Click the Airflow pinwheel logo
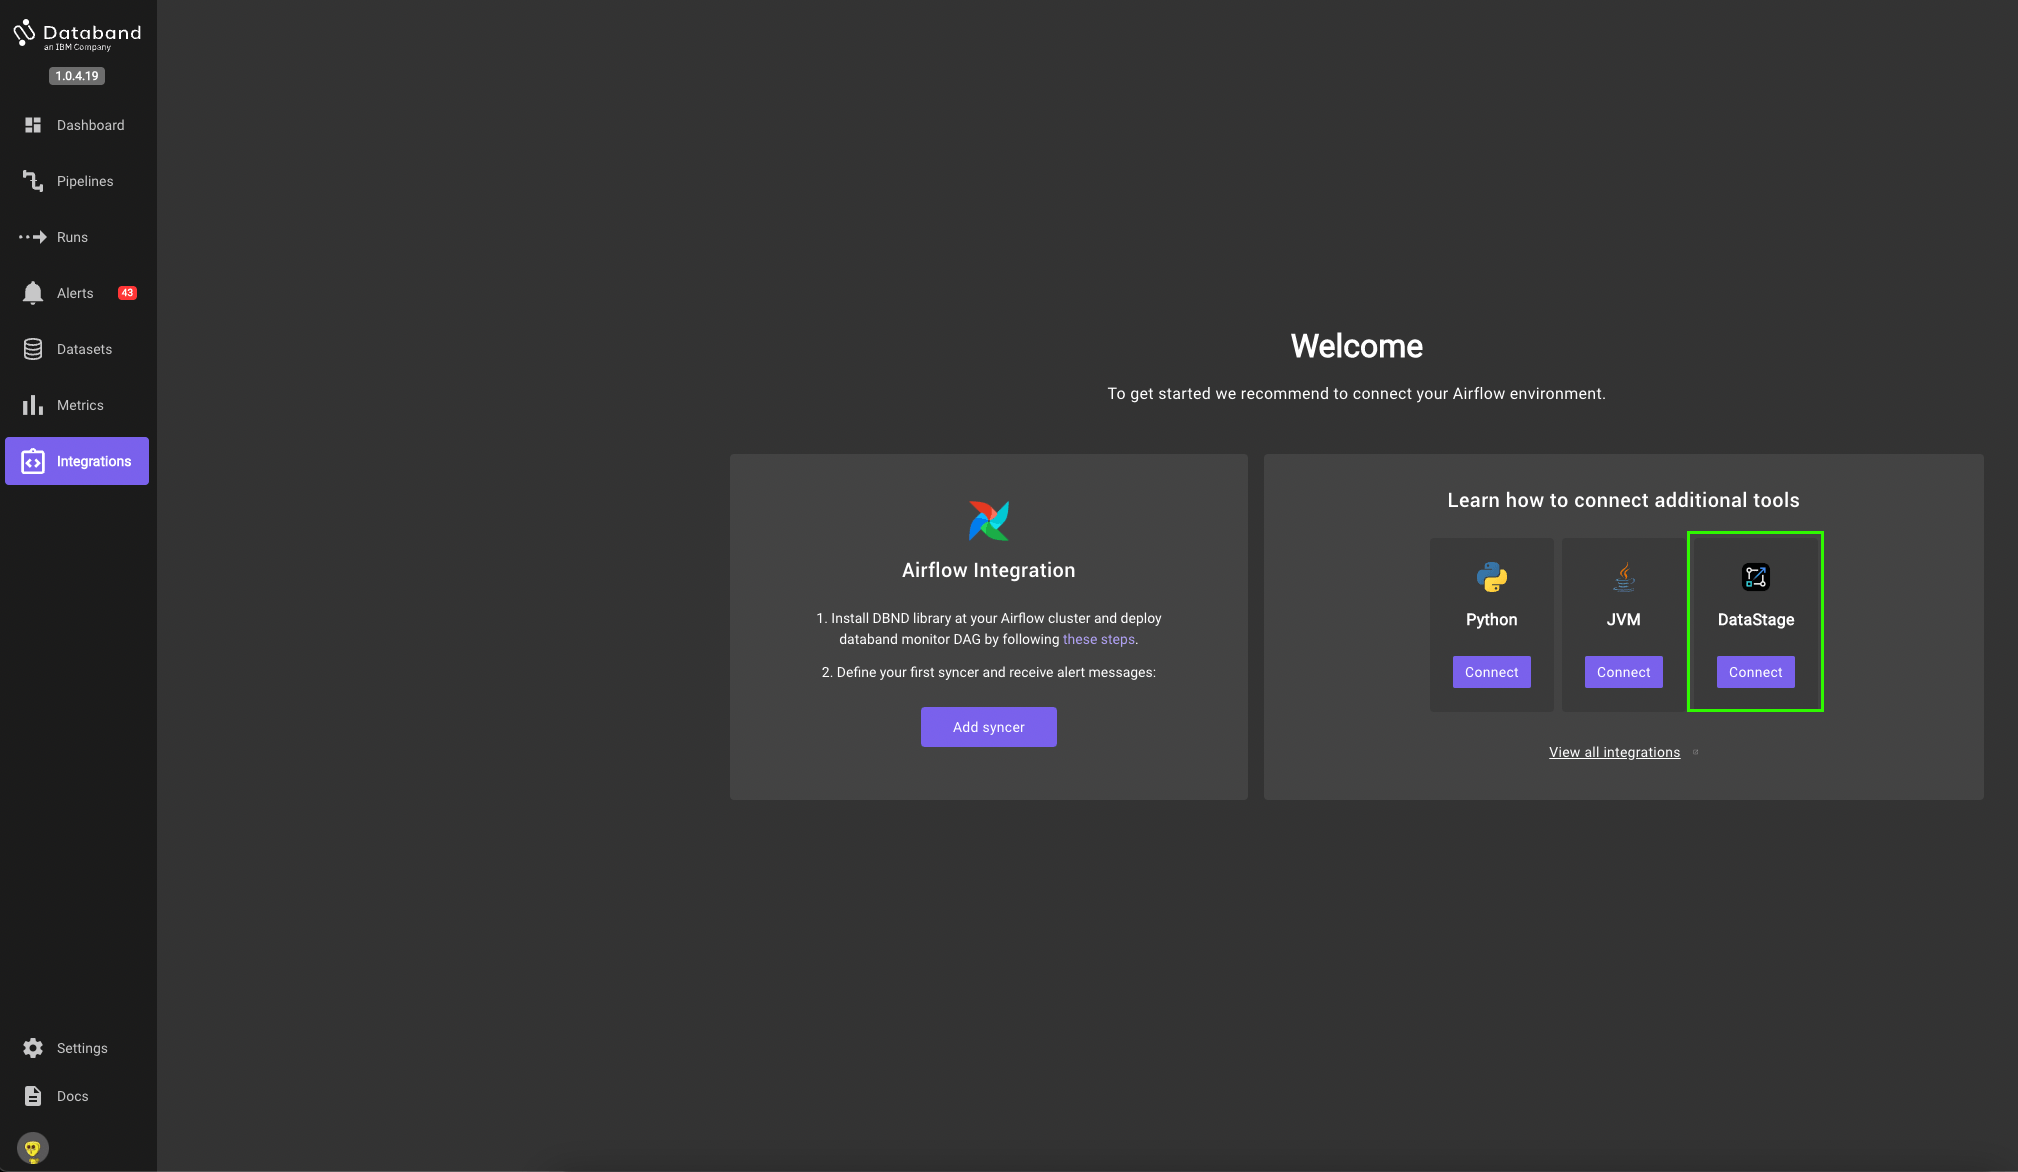This screenshot has height=1172, width=2018. tap(988, 521)
